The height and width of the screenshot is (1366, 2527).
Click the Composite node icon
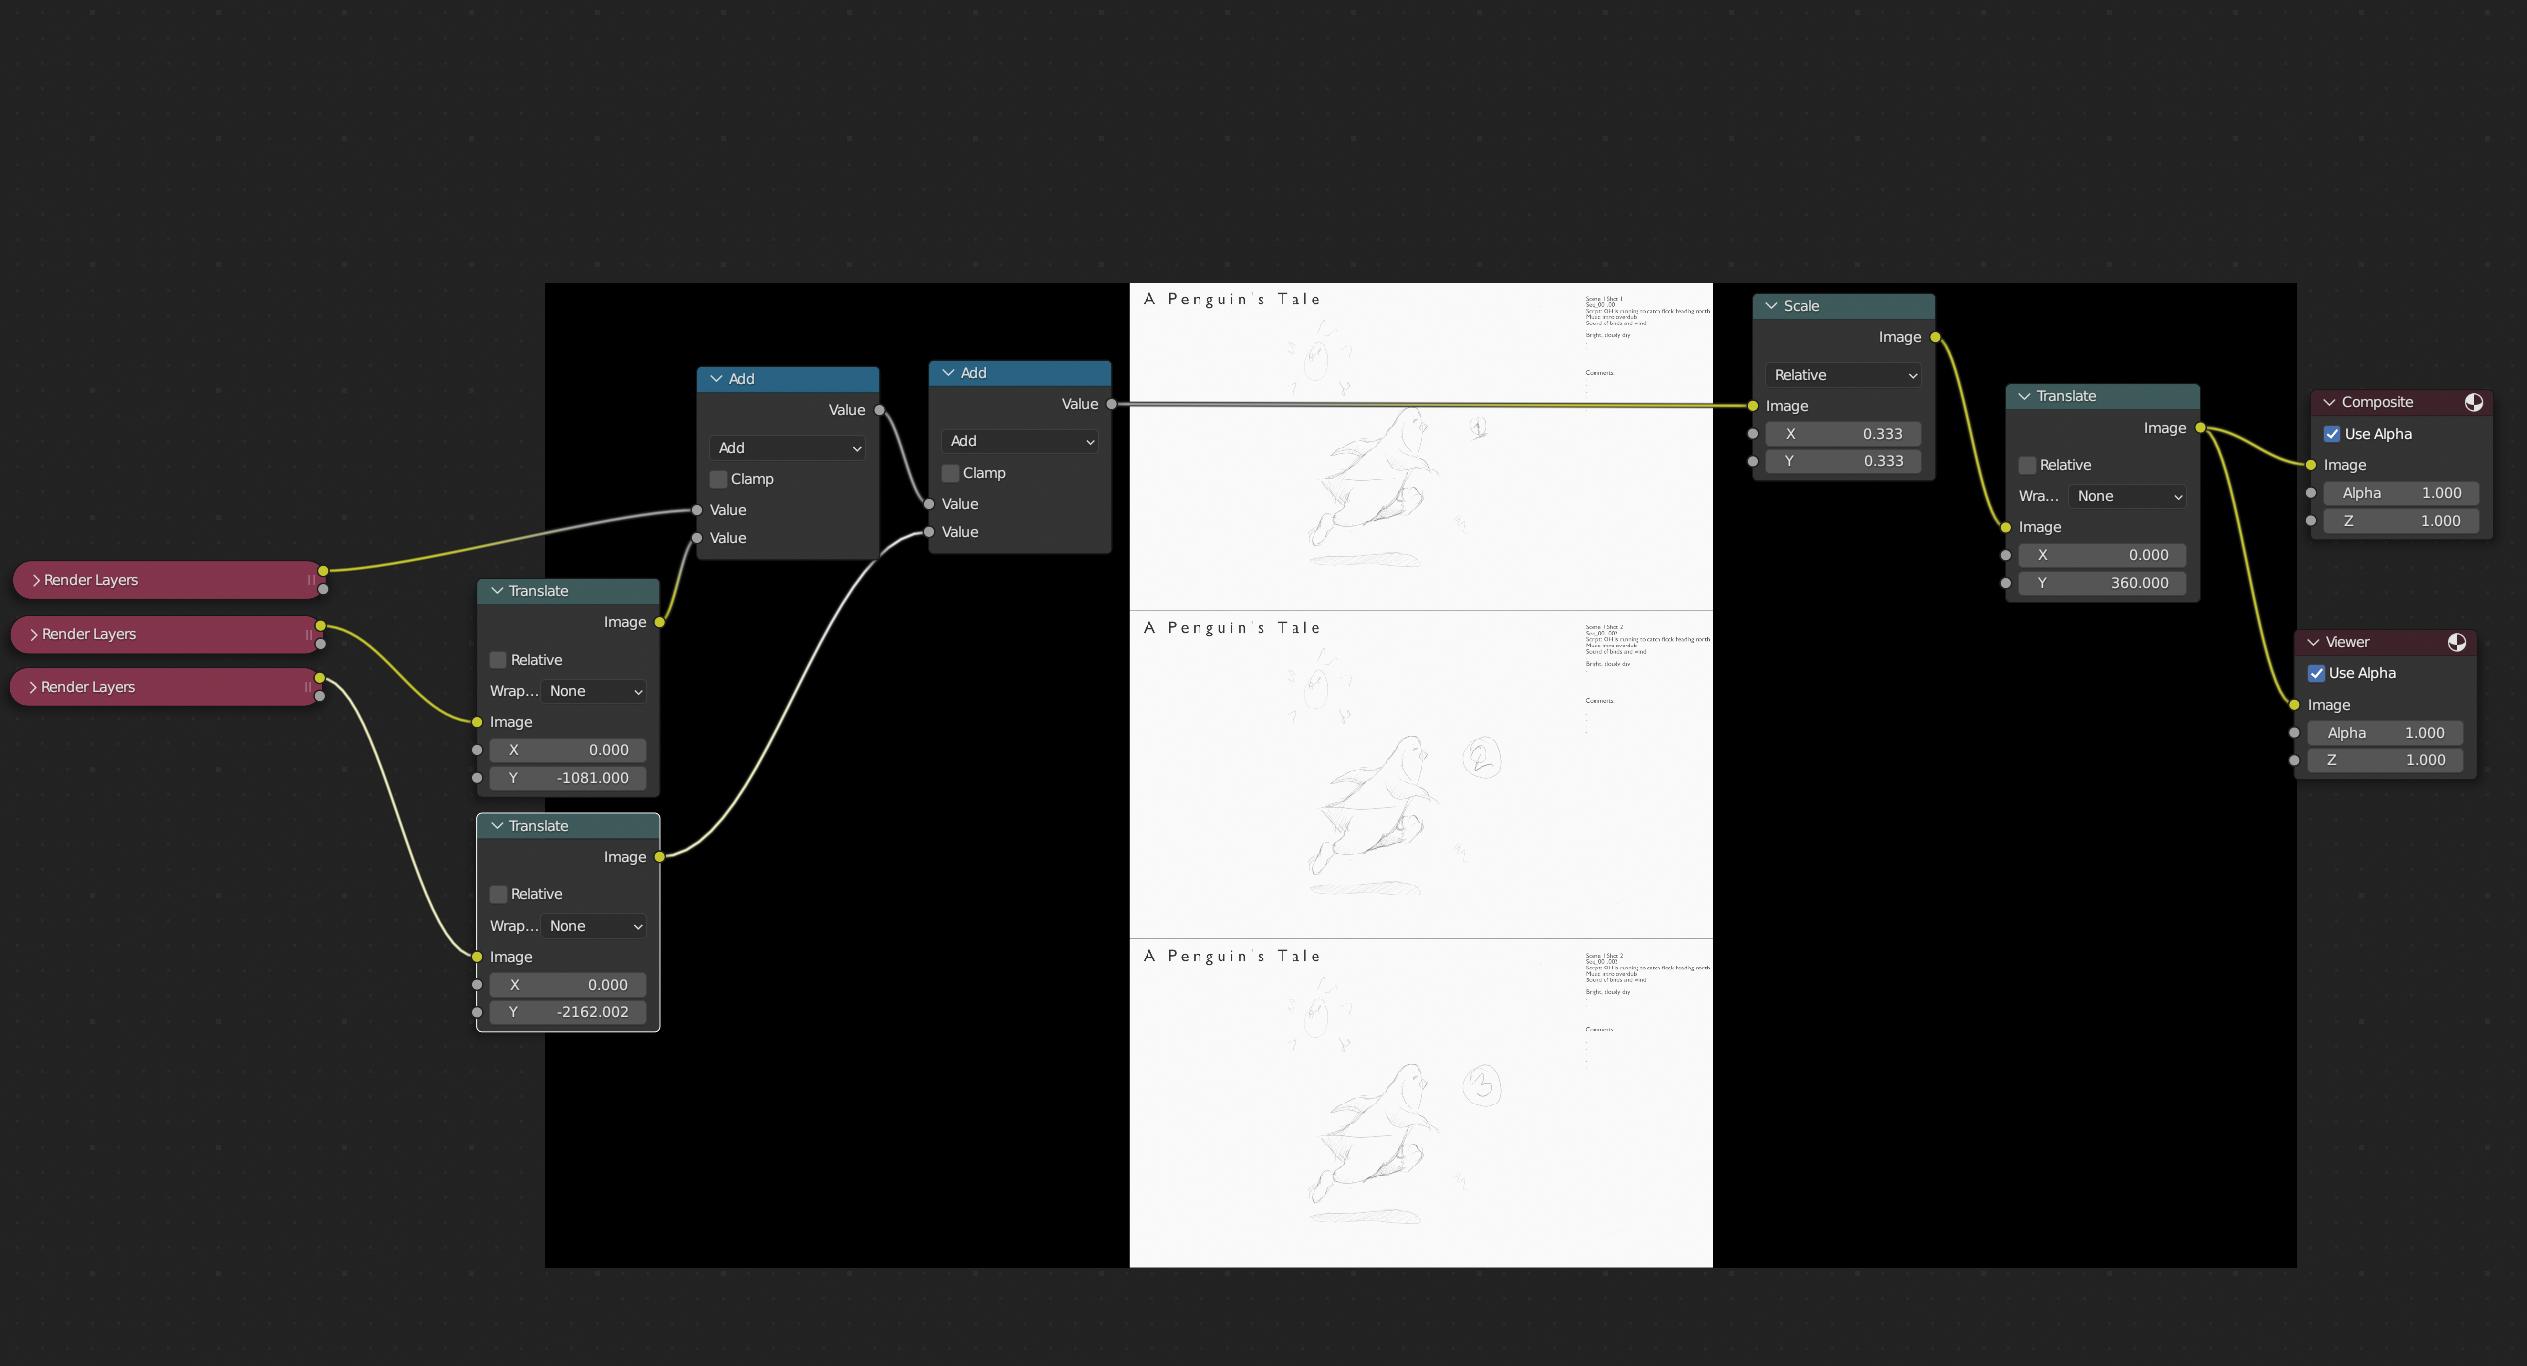[2475, 400]
